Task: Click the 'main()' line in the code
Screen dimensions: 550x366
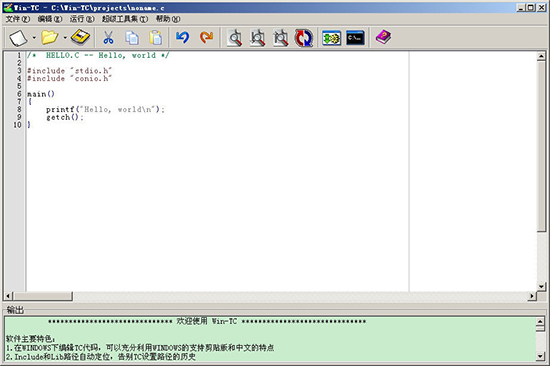Action: click(x=41, y=94)
